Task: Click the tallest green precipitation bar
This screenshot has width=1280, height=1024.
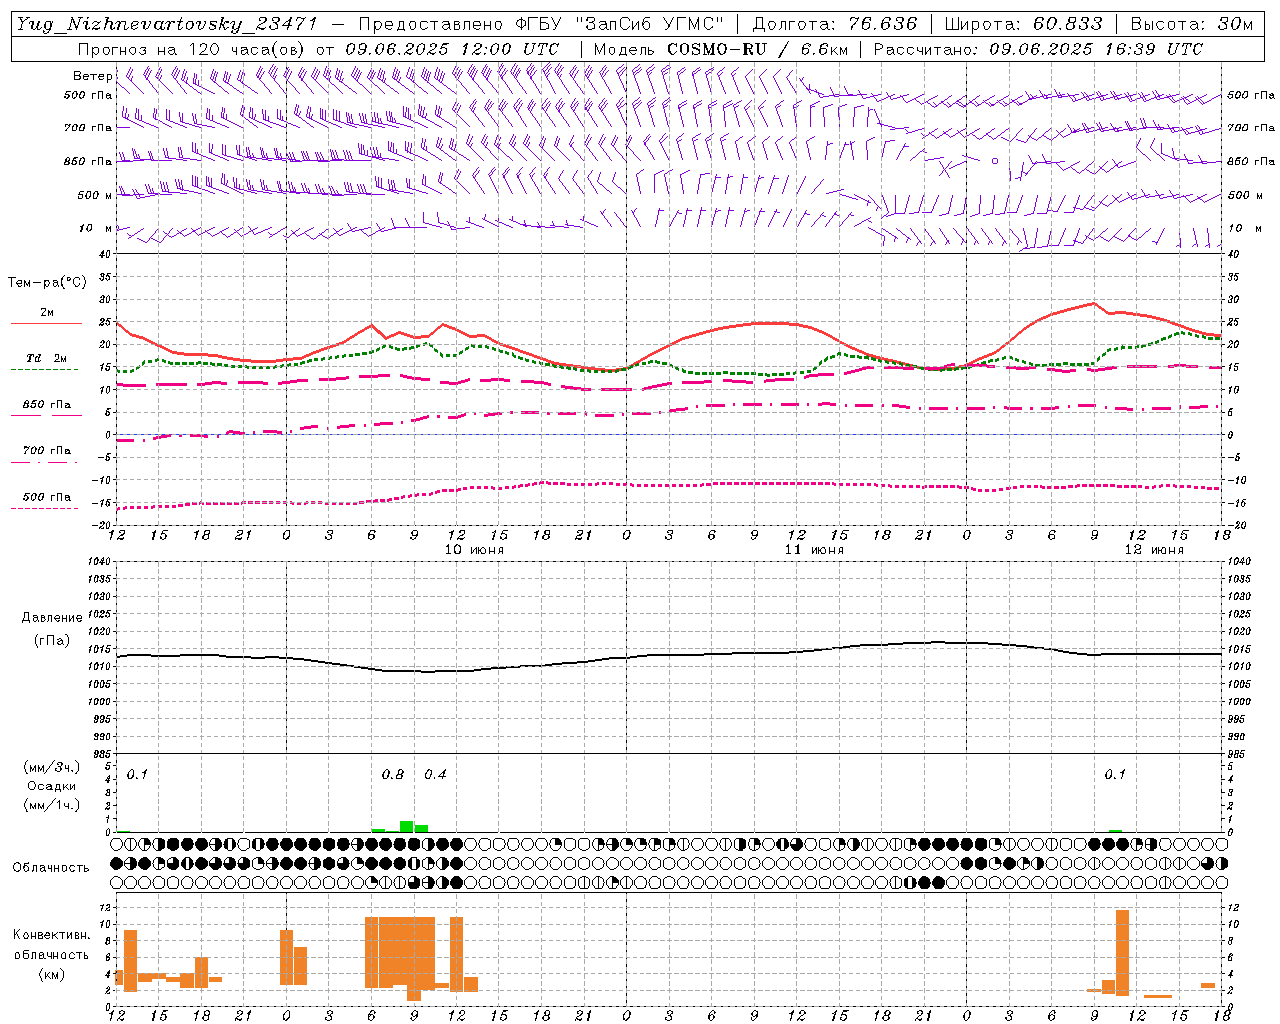Action: (407, 826)
